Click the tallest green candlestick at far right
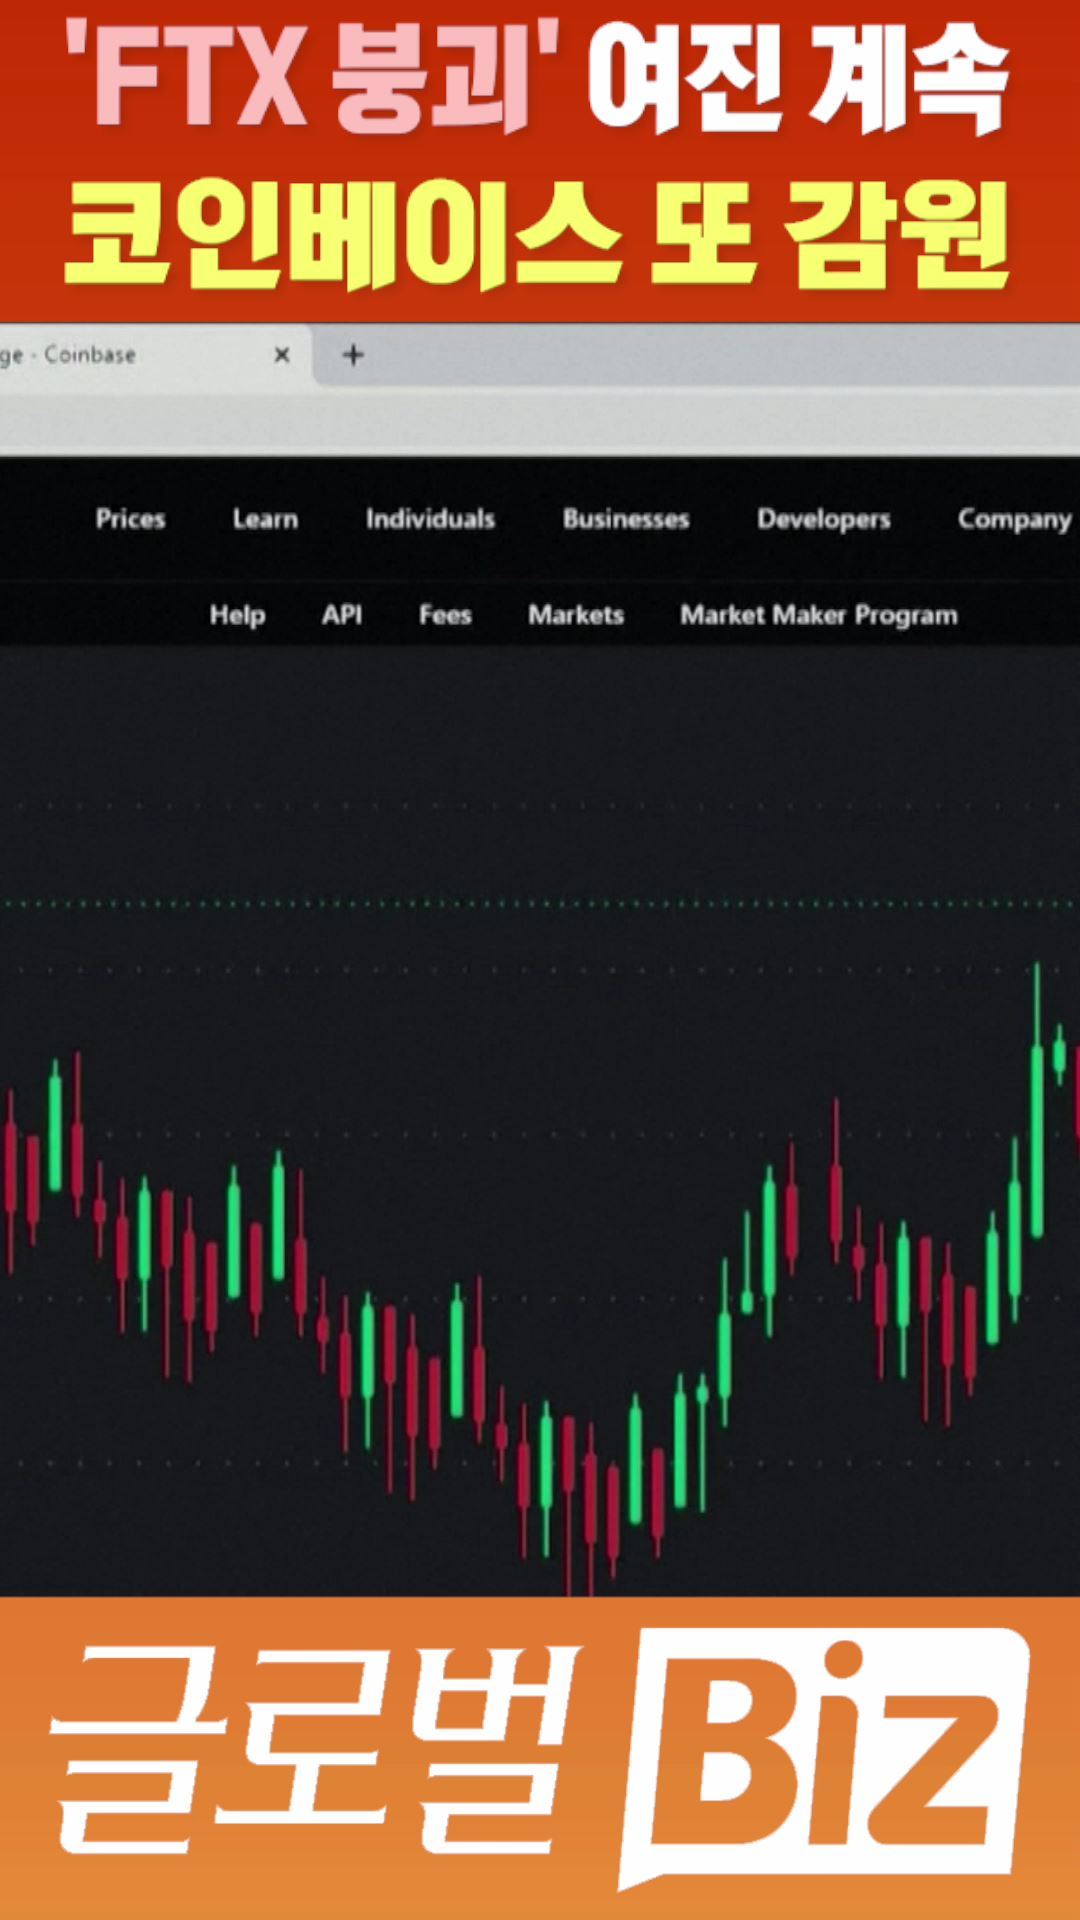The image size is (1080, 1920). [x=1037, y=1140]
